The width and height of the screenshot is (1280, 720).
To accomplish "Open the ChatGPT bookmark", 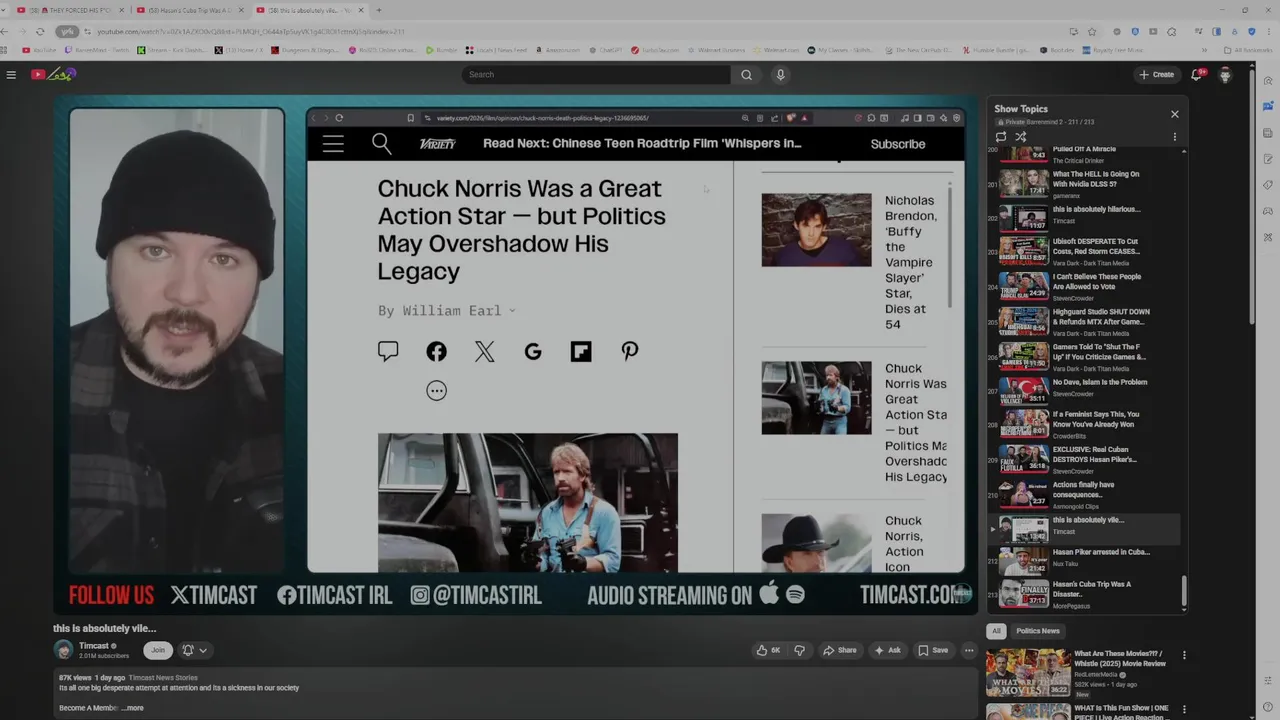I will 604,50.
